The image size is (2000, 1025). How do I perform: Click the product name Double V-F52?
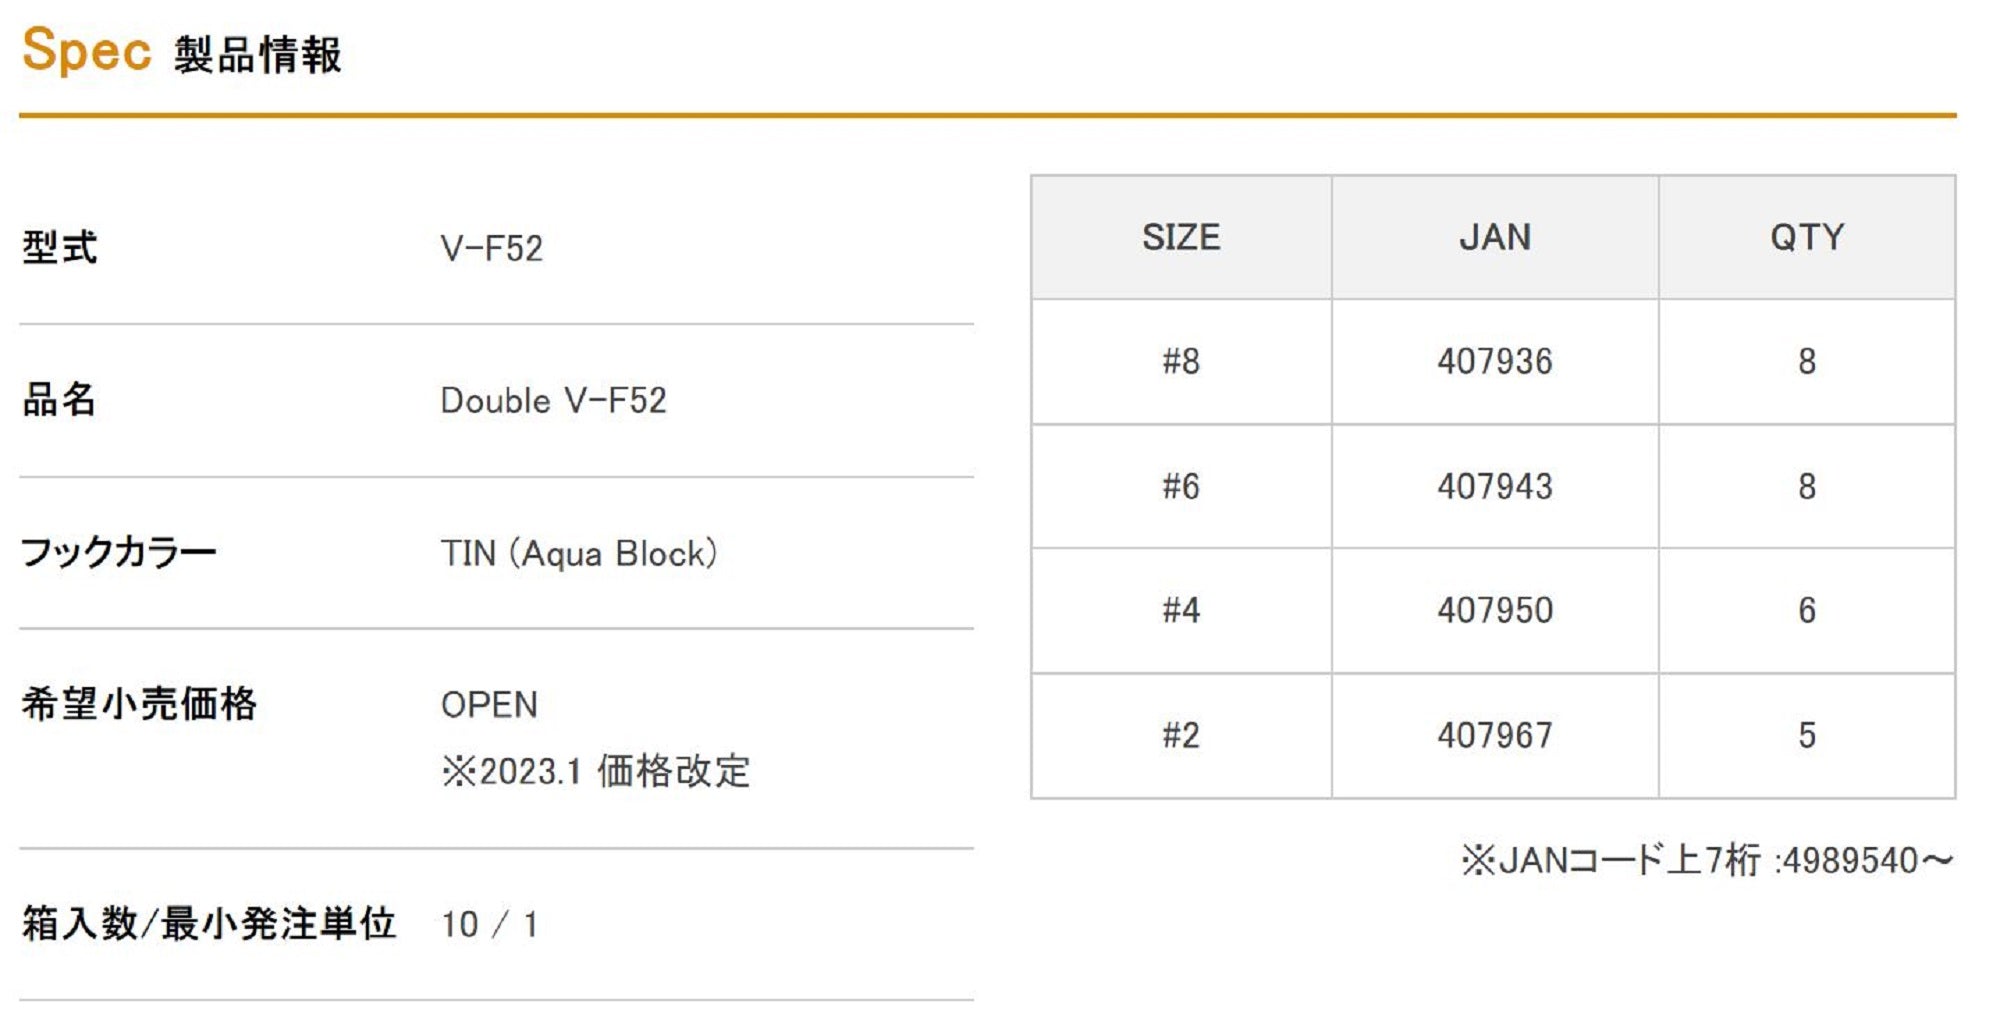(x=553, y=401)
